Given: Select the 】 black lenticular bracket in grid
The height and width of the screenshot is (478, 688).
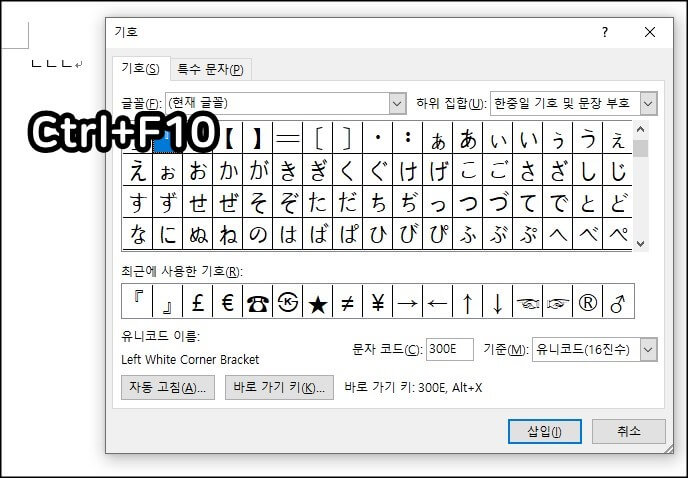Looking at the screenshot, I should (258, 138).
